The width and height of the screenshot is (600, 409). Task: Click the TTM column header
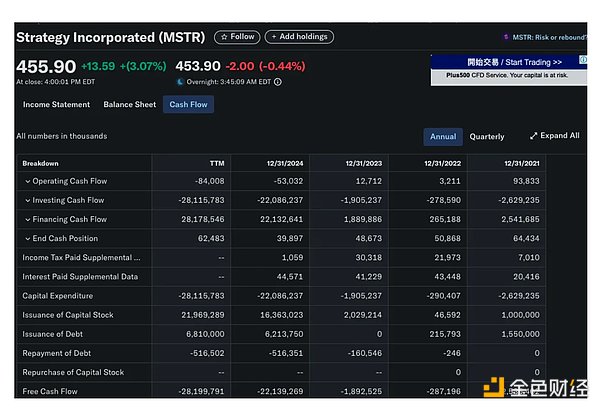coord(216,163)
